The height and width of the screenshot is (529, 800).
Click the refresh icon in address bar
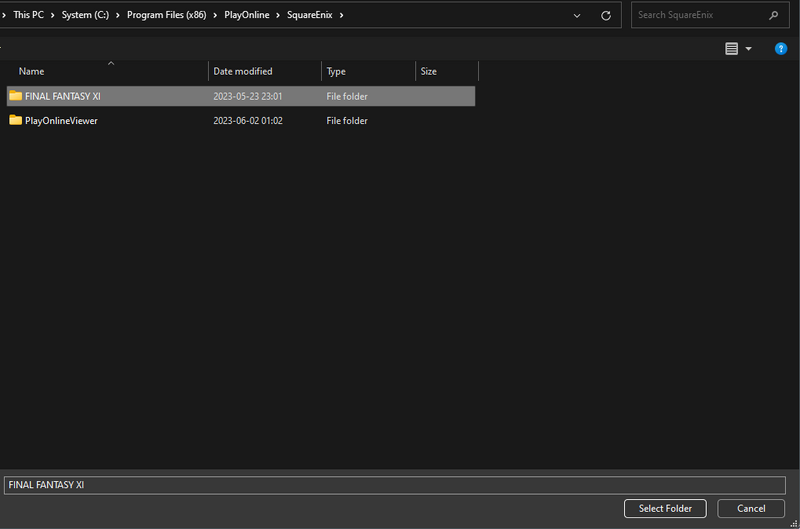click(606, 16)
